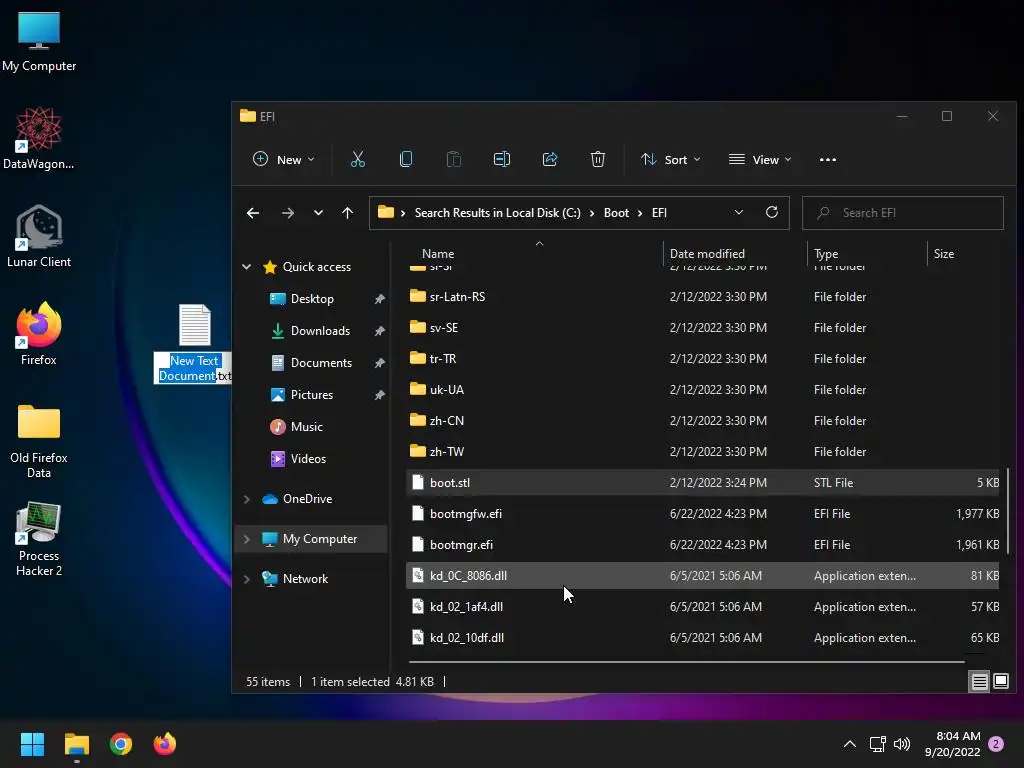Open Desktop in Quick access
Image resolution: width=1024 pixels, height=768 pixels.
[x=312, y=298]
